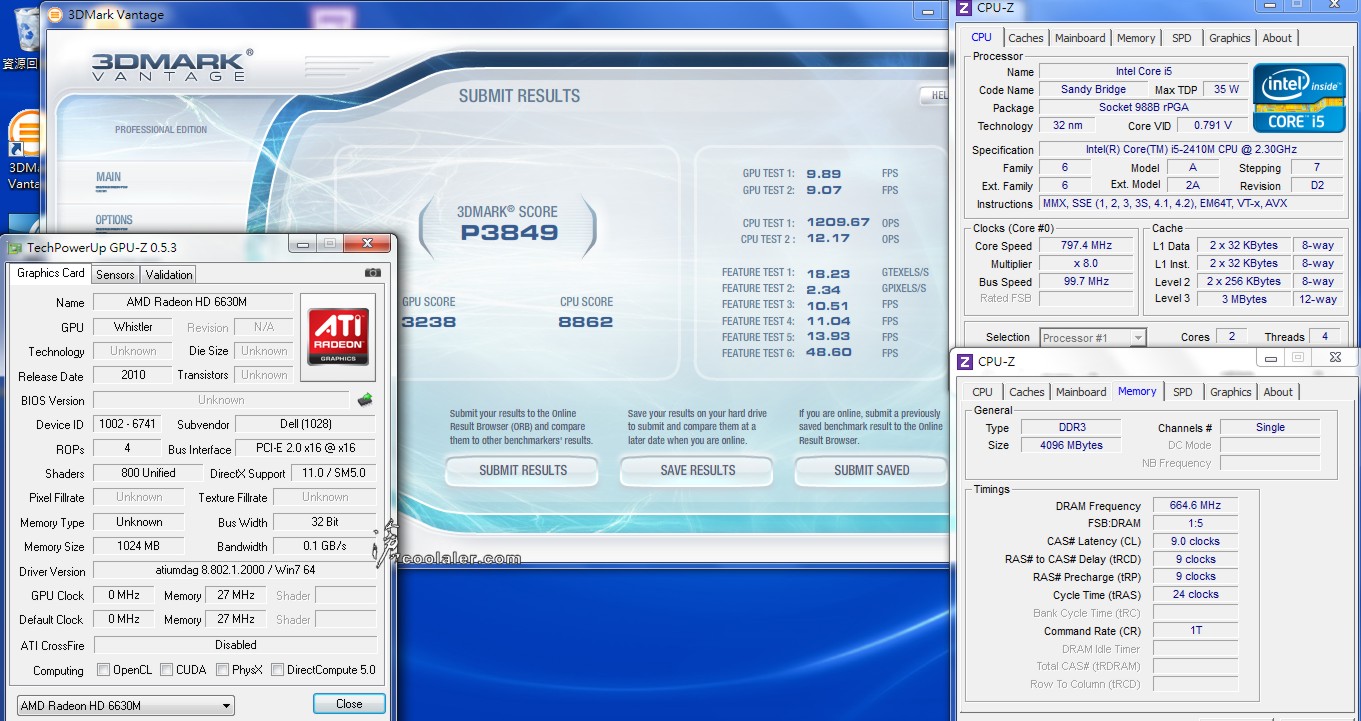1361x721 pixels.
Task: Click the HELP button in 3DMark Vantage
Action: click(935, 96)
